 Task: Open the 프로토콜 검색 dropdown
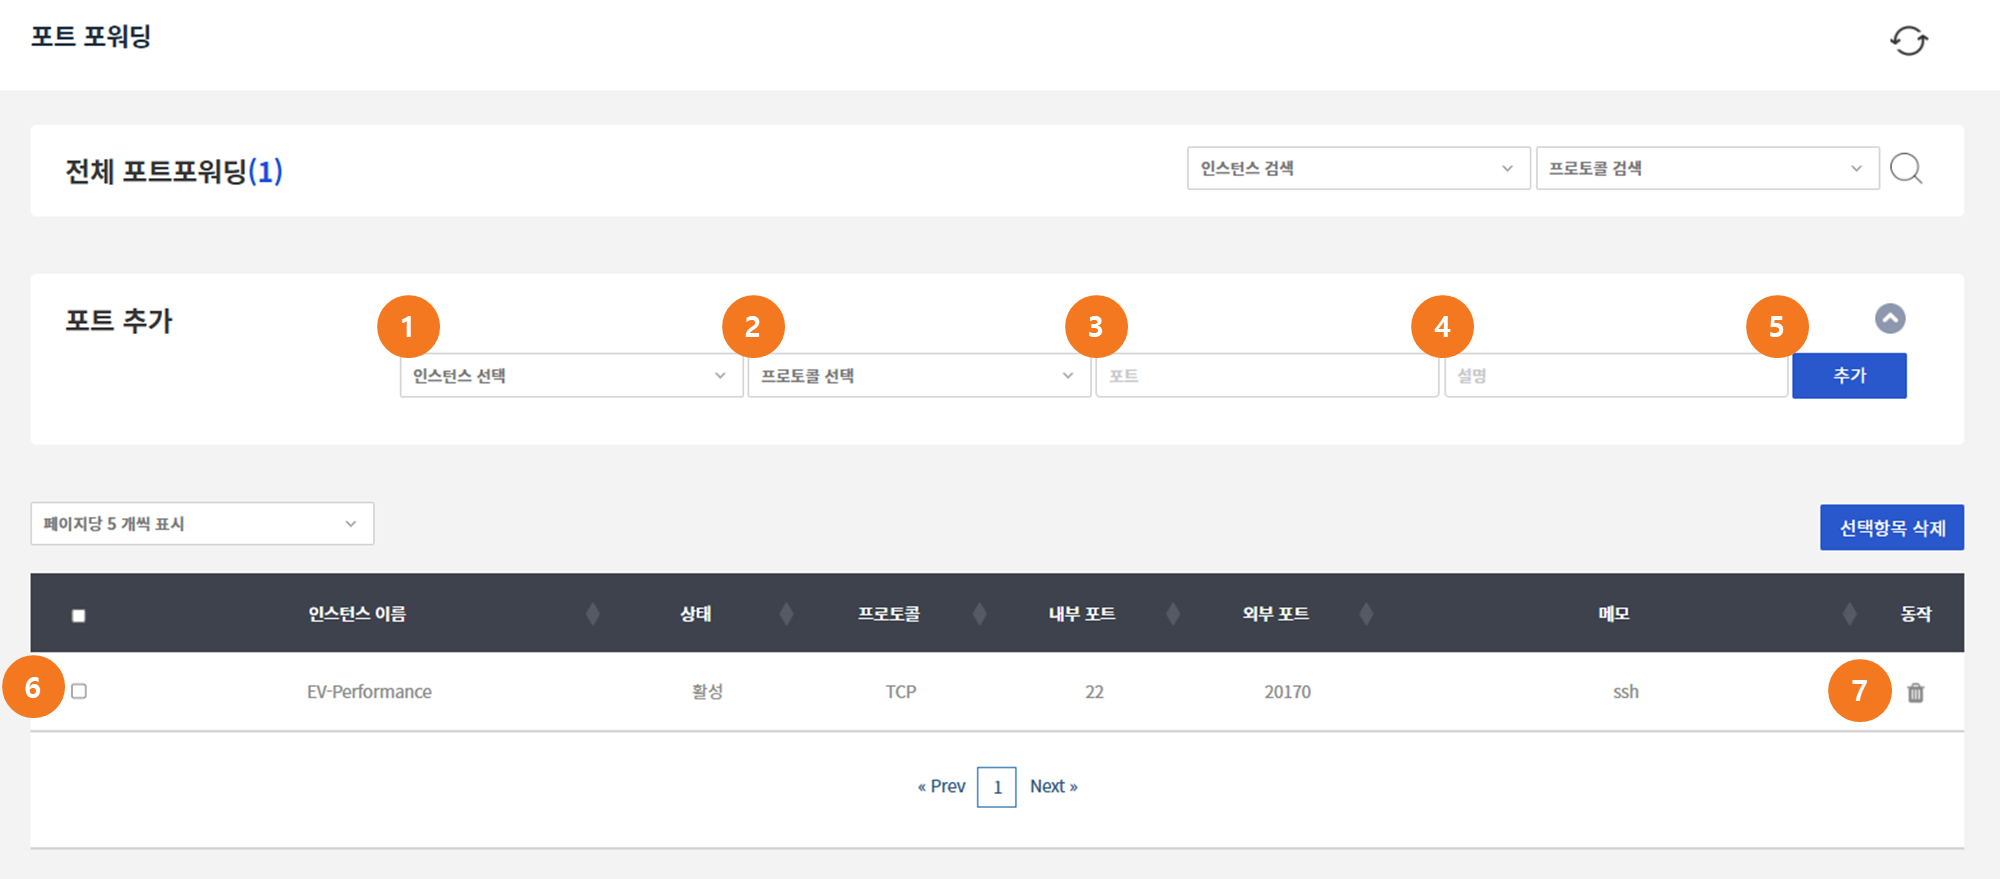(1706, 168)
